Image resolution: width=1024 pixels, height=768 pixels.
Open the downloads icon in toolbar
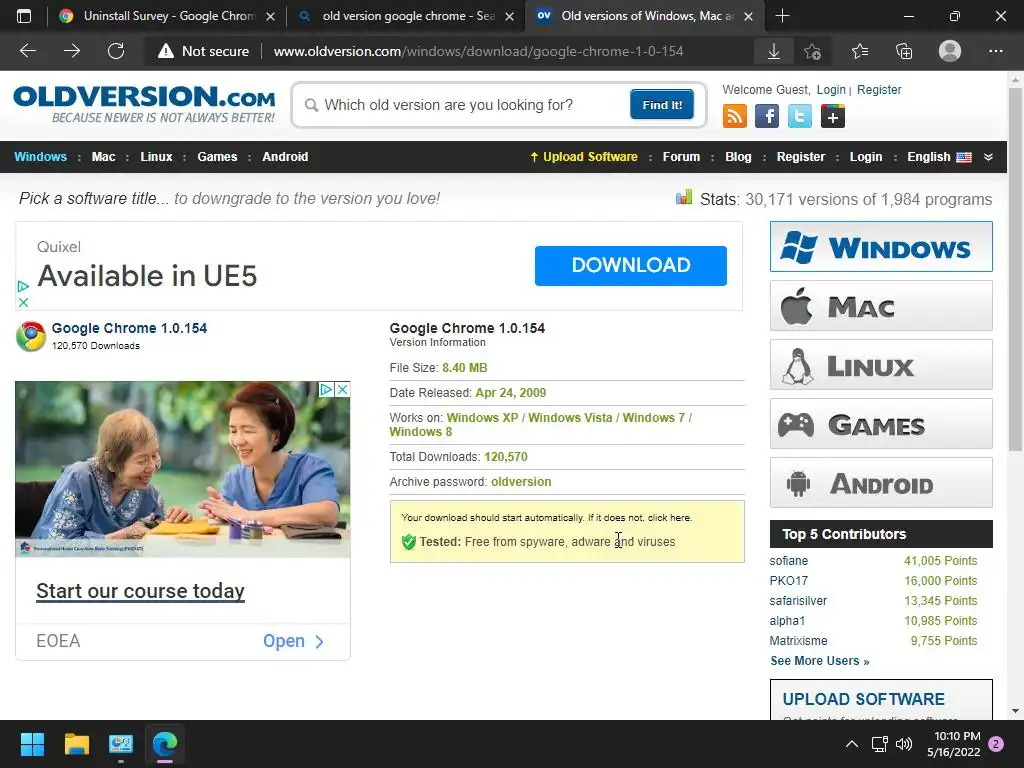774,51
